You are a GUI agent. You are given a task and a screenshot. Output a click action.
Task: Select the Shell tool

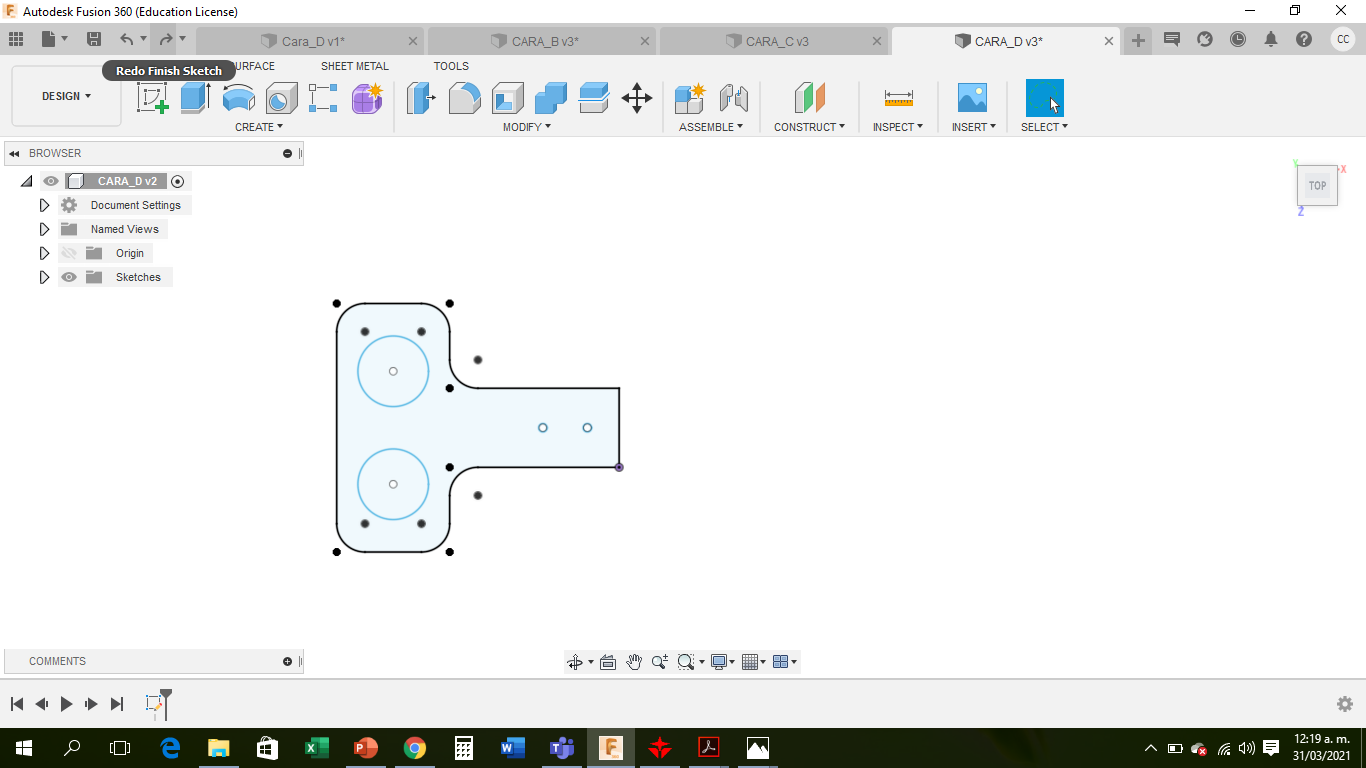pos(507,98)
